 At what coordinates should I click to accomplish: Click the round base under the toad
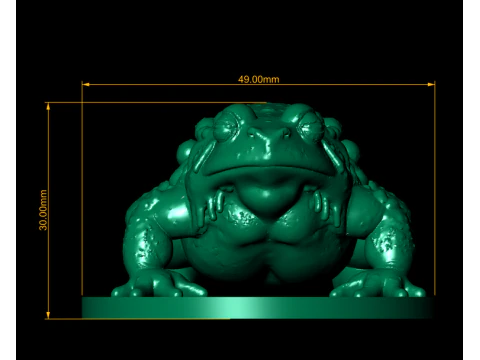click(258, 308)
